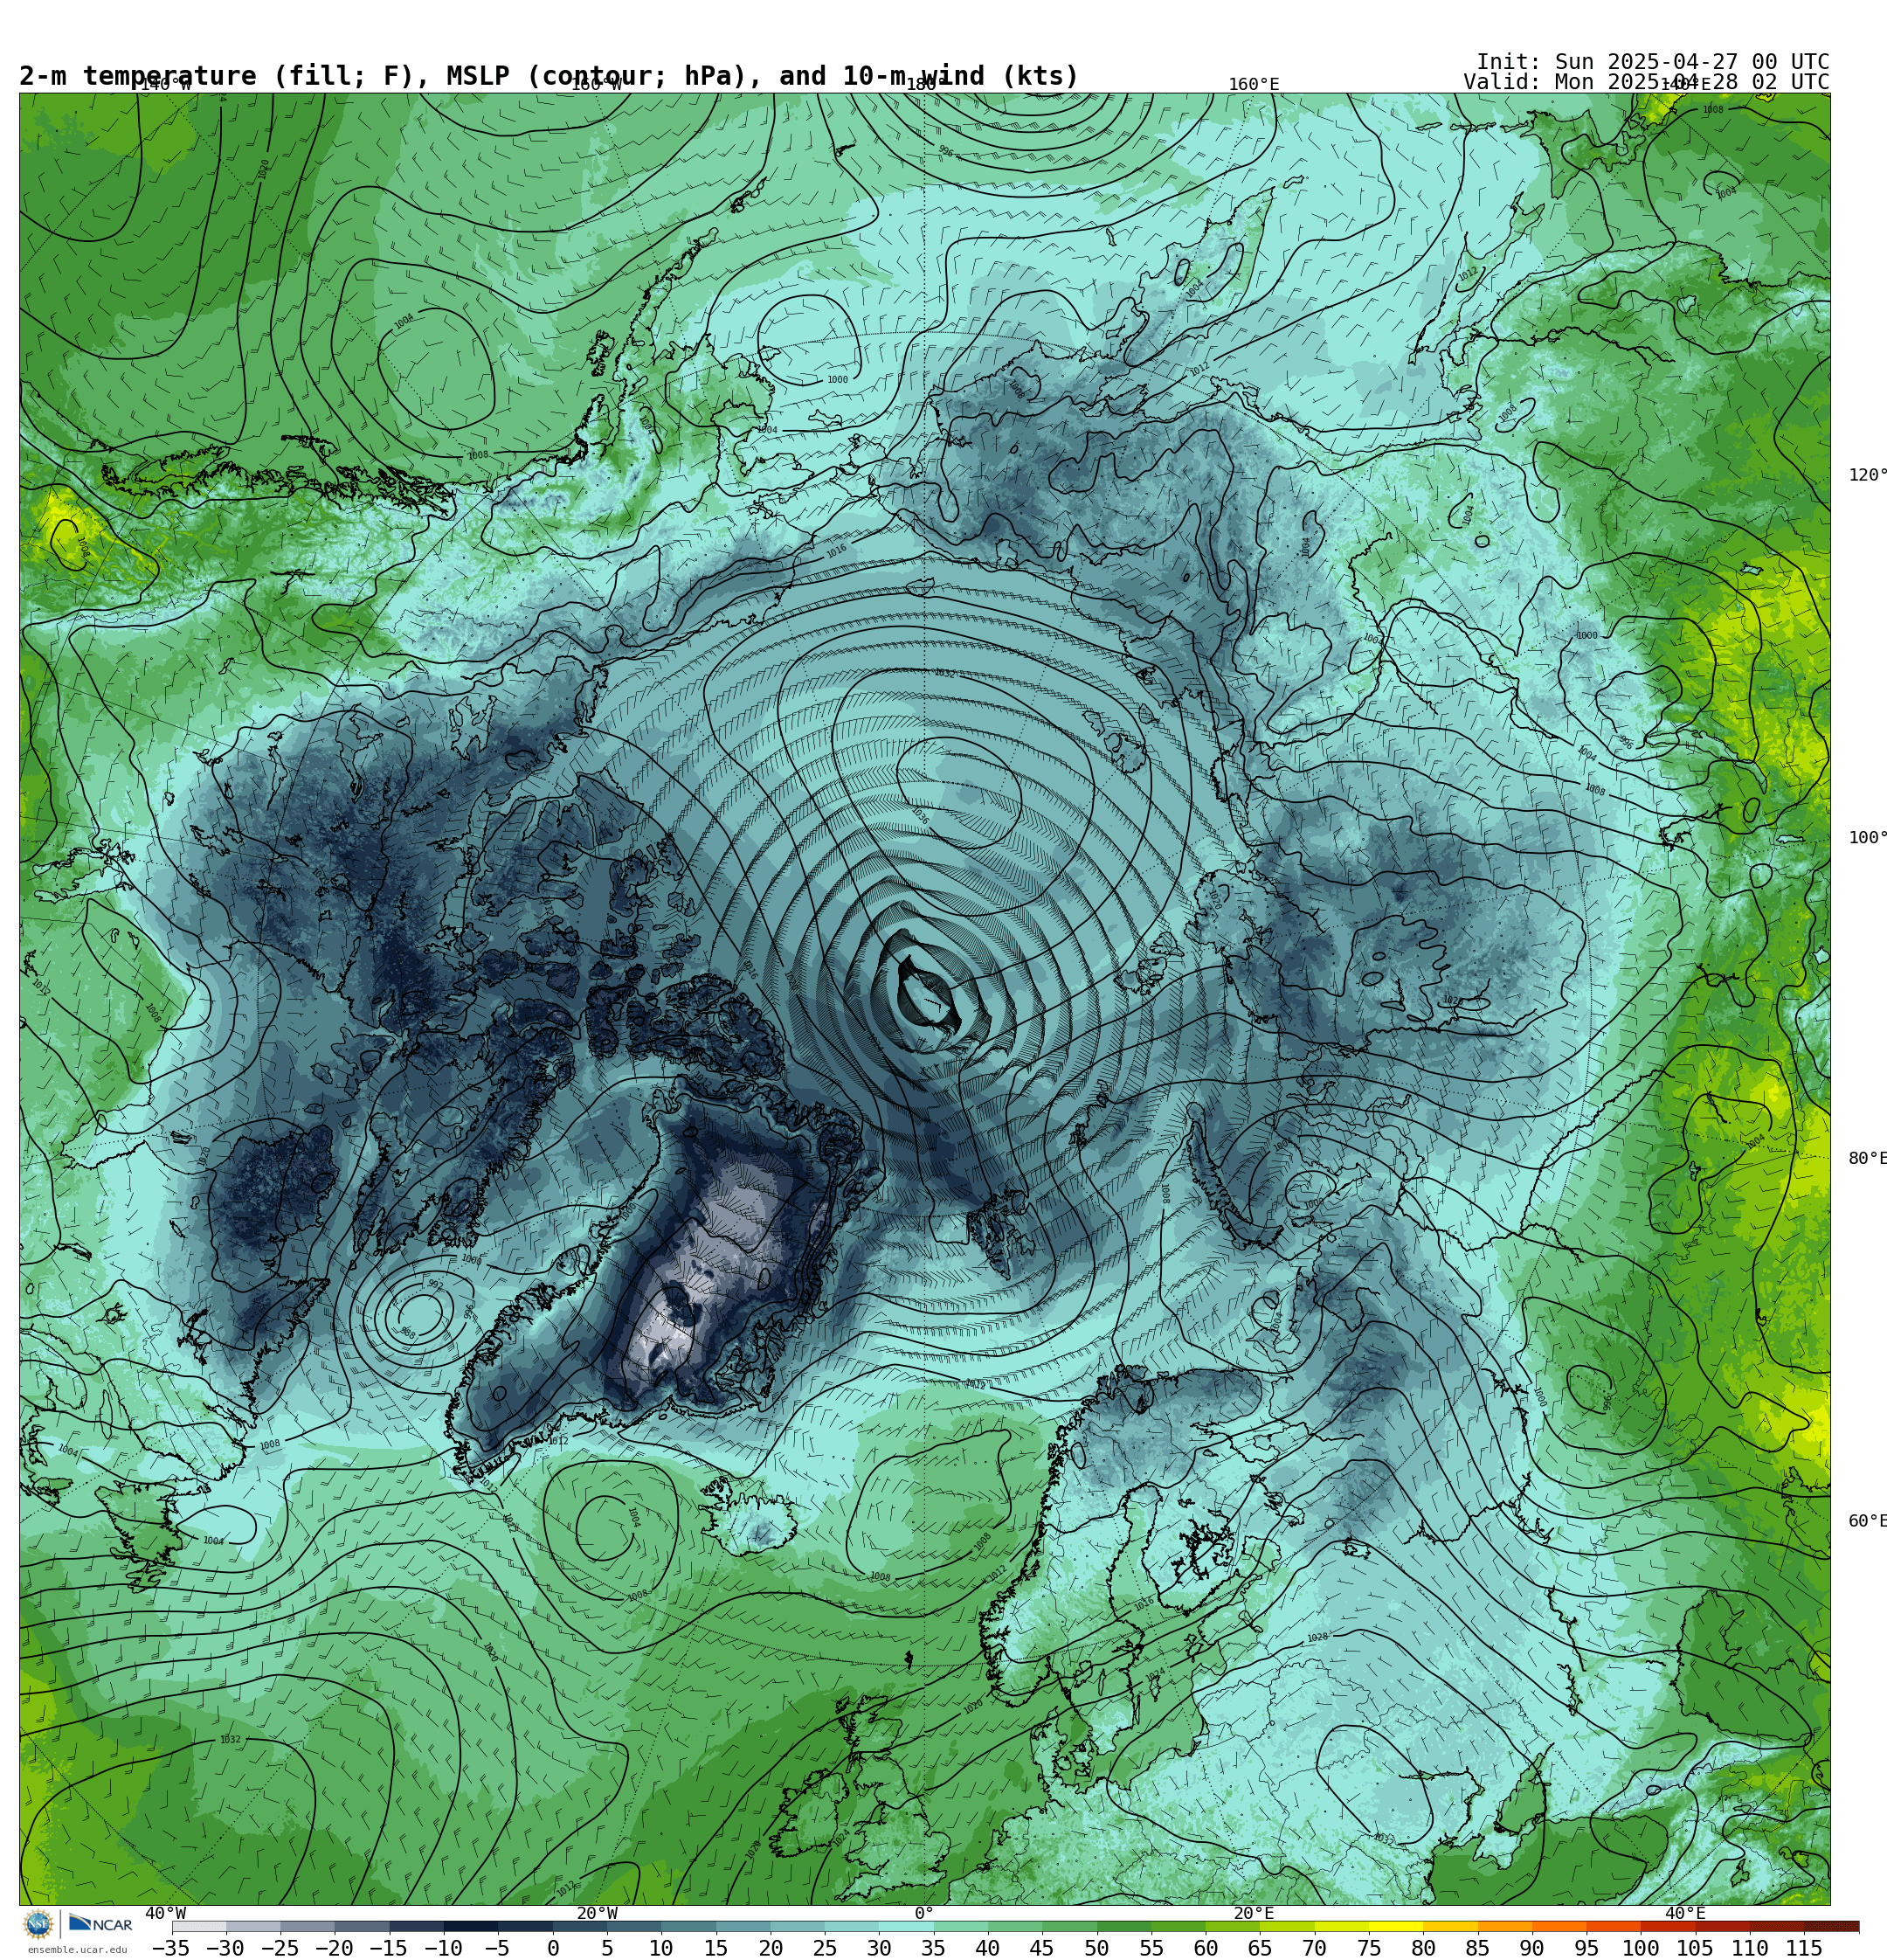Click the Valid date line reading 2025-04-28 02 UTC
The width and height of the screenshot is (1887, 1960).
click(1646, 82)
